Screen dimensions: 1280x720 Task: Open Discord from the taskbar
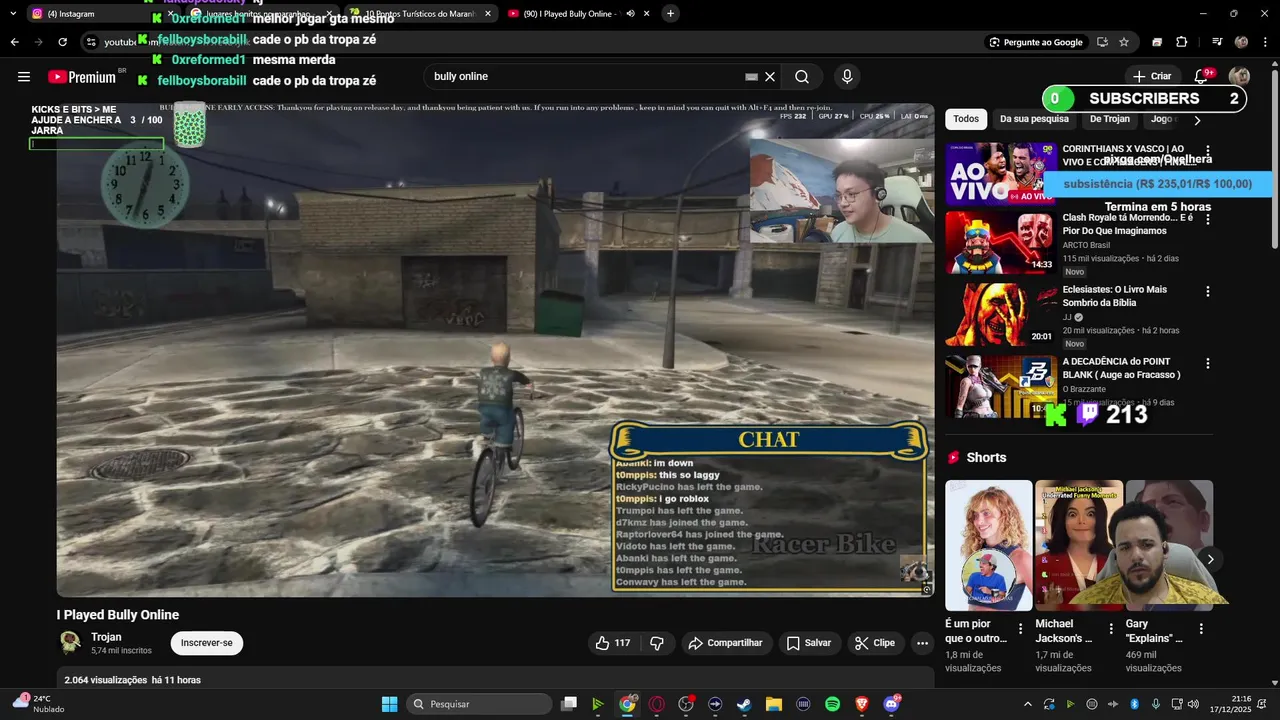pyautogui.click(x=891, y=704)
